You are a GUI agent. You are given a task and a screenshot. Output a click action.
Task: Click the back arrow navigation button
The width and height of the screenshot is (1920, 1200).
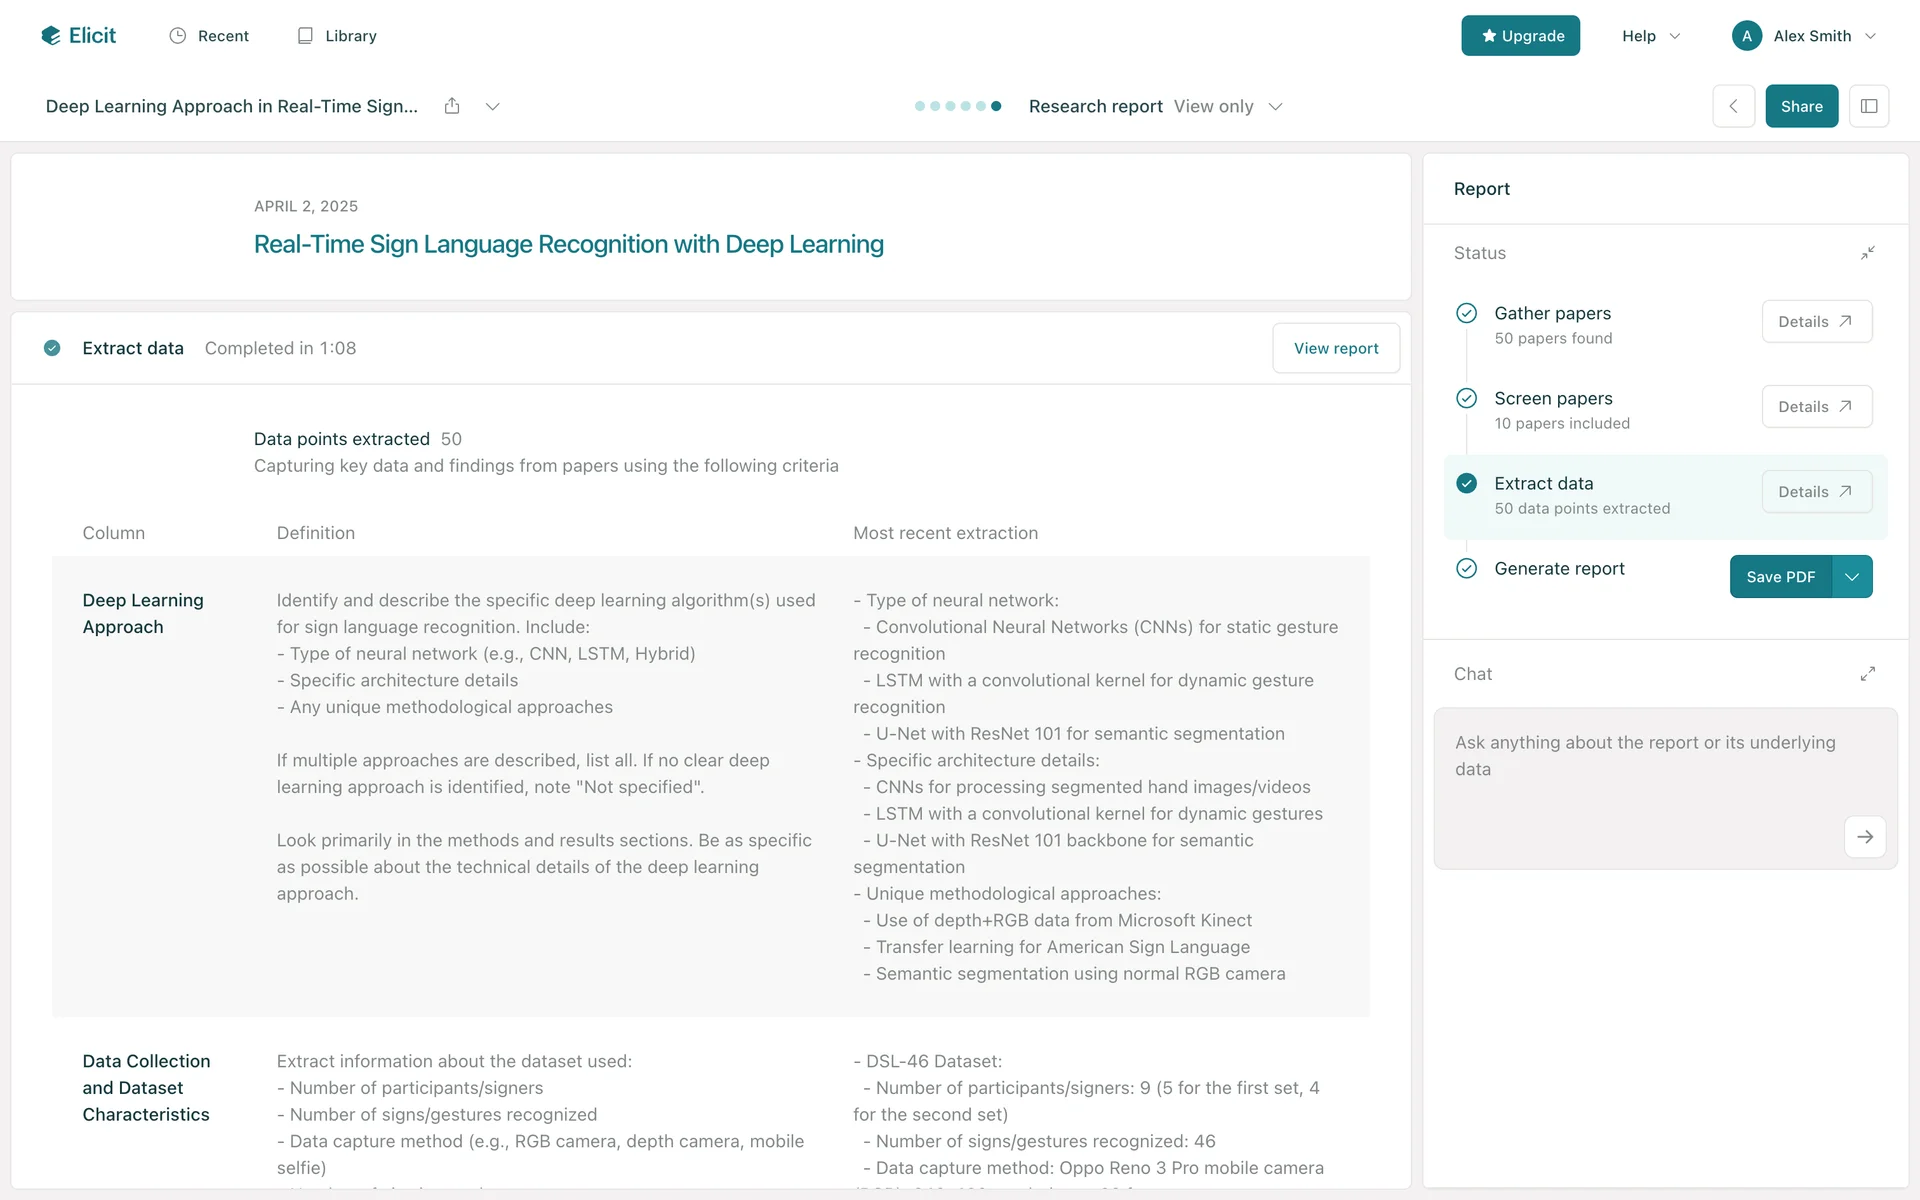(1733, 106)
